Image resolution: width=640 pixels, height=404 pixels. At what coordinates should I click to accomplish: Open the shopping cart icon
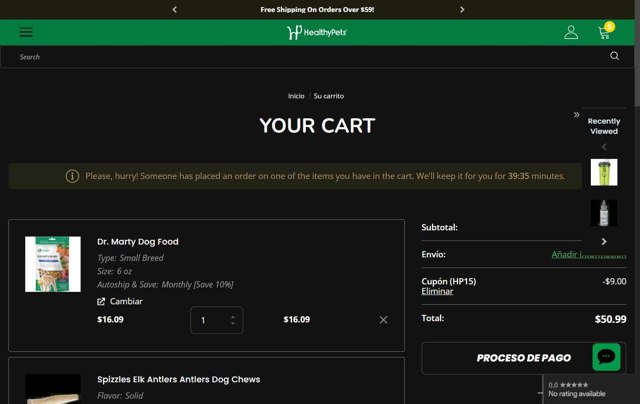605,31
